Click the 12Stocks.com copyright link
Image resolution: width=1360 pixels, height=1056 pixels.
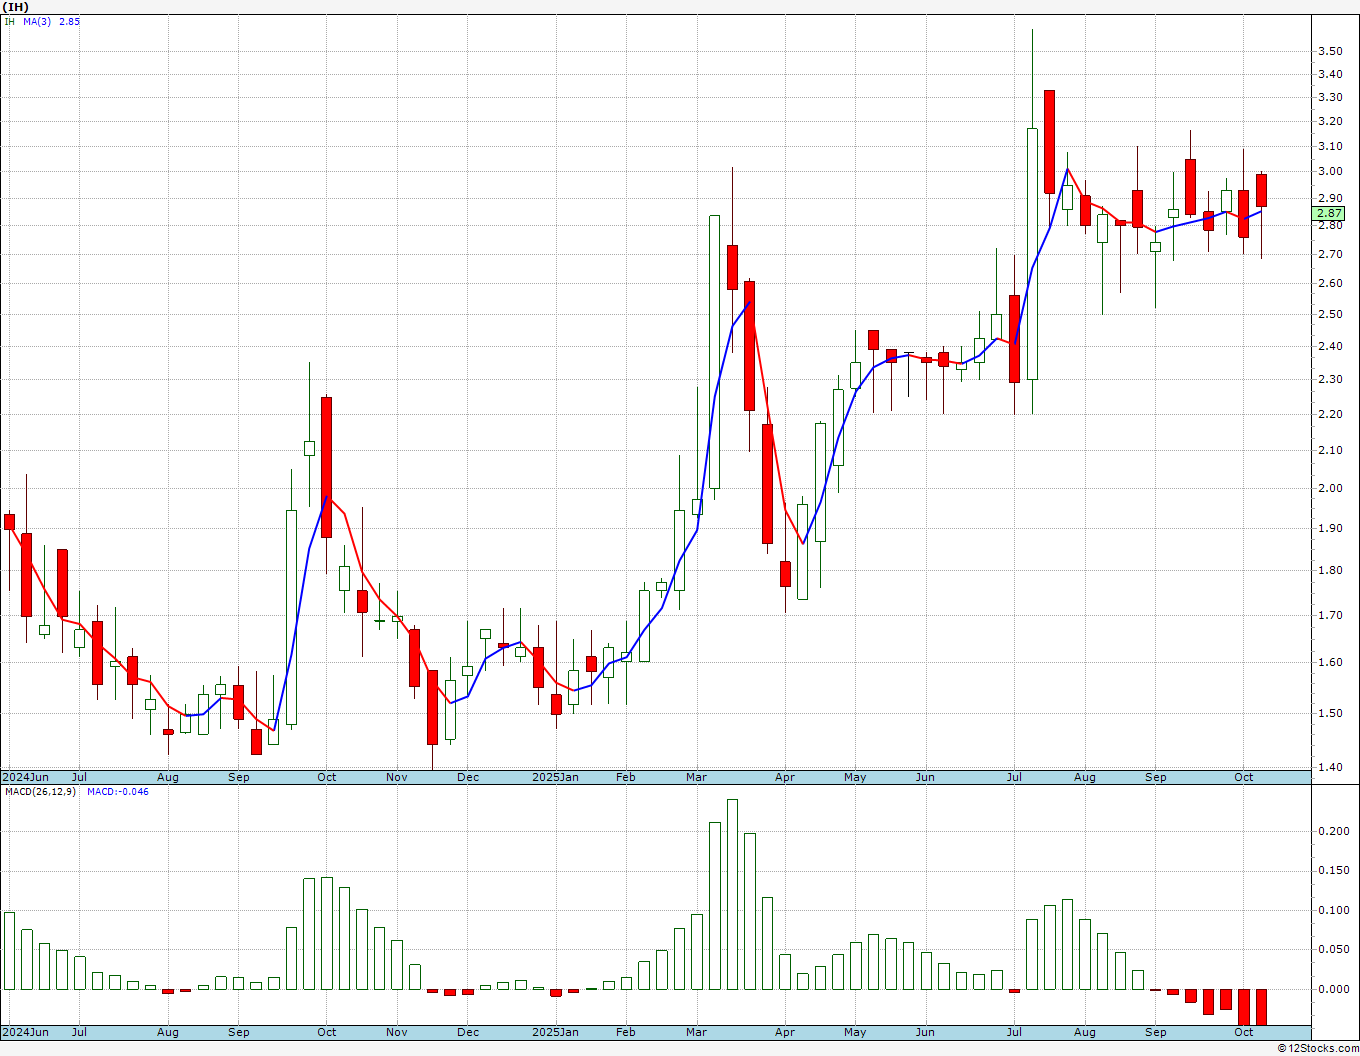pyautogui.click(x=1319, y=1048)
